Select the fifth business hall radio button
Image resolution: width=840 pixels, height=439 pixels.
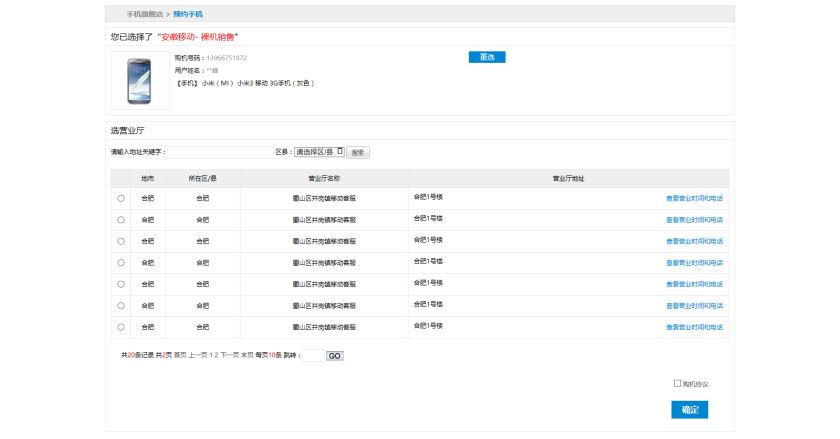click(x=121, y=284)
